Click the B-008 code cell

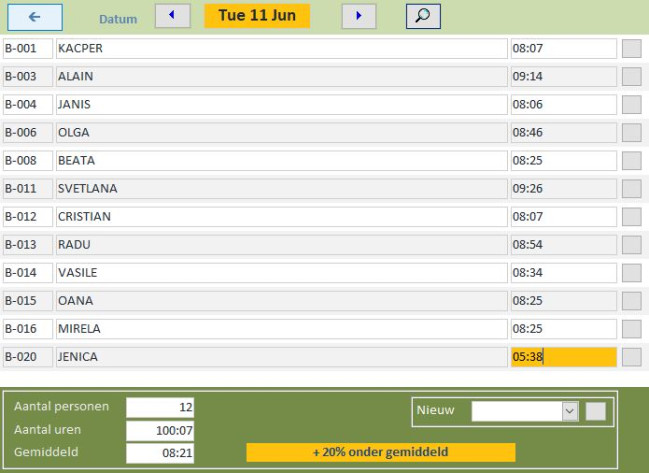[28, 161]
